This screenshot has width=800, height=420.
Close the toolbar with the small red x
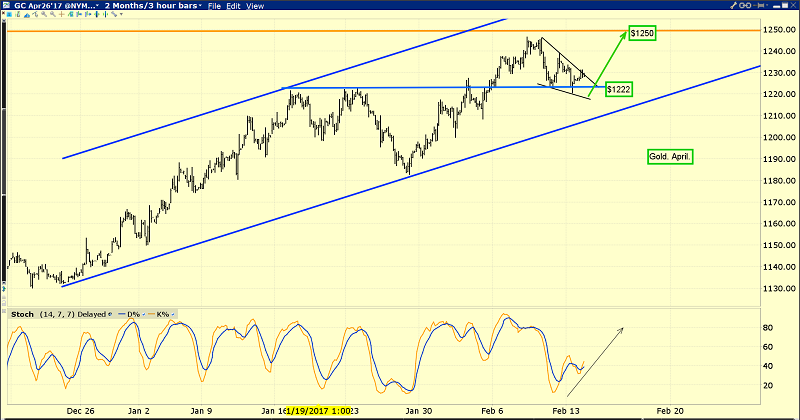[x=3, y=13]
